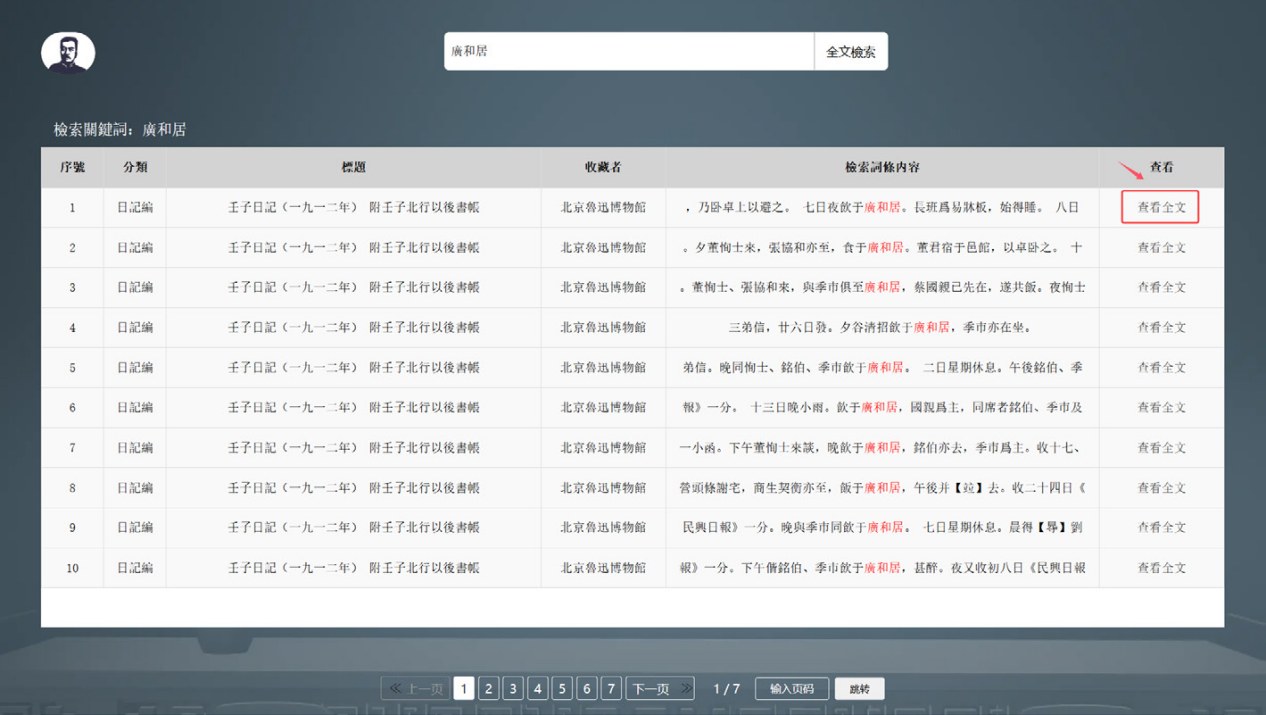The image size is (1266, 715).
Task: Go to next page with 下一页
Action: click(x=659, y=689)
